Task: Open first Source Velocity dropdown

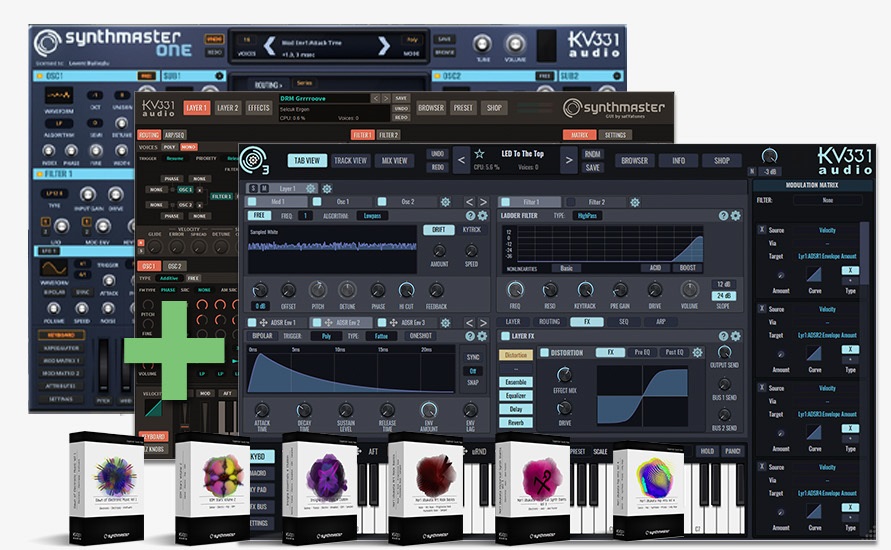Action: 827,230
